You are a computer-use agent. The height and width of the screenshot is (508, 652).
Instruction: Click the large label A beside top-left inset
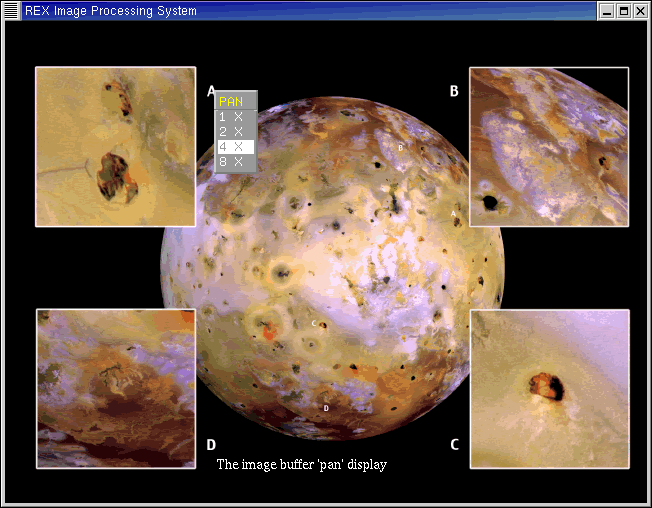click(211, 91)
